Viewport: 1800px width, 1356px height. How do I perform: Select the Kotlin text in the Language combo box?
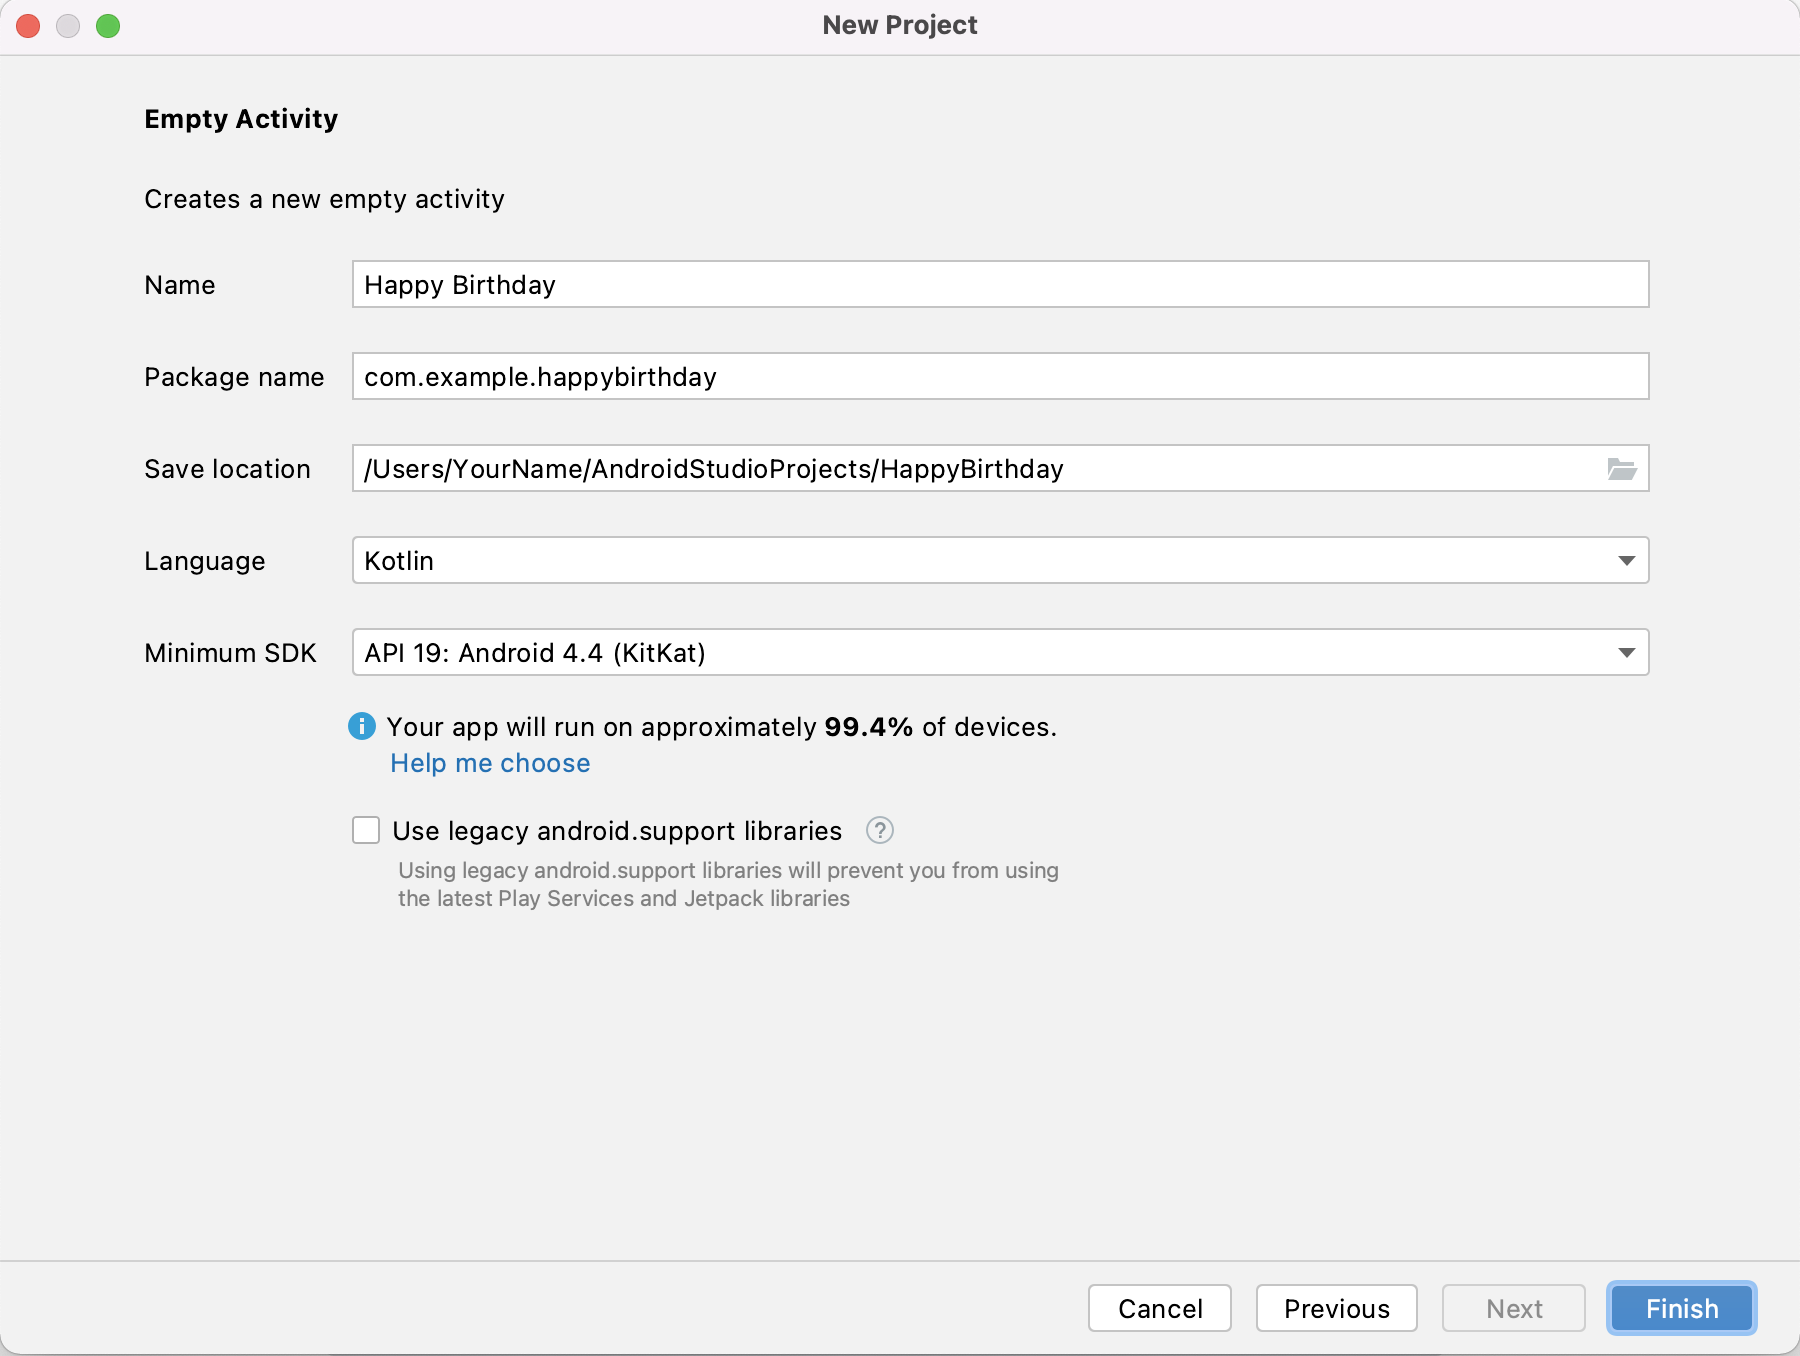point(399,561)
